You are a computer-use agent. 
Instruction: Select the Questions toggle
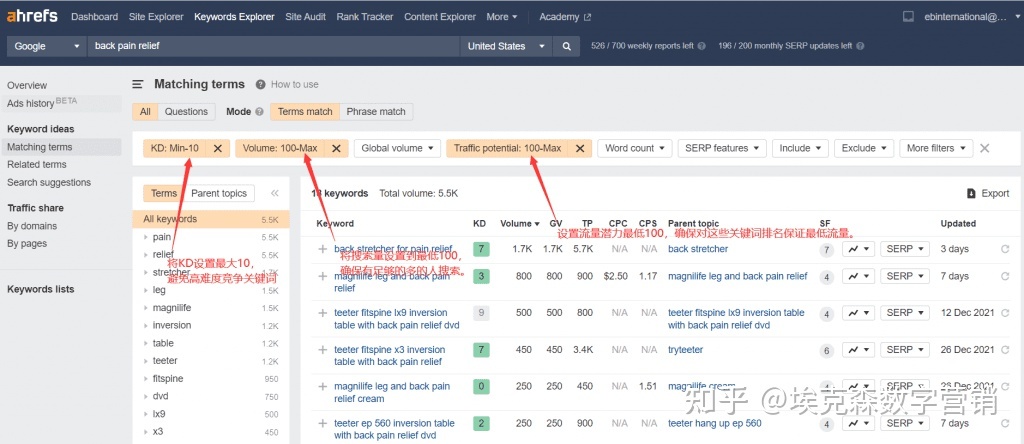[x=186, y=112]
